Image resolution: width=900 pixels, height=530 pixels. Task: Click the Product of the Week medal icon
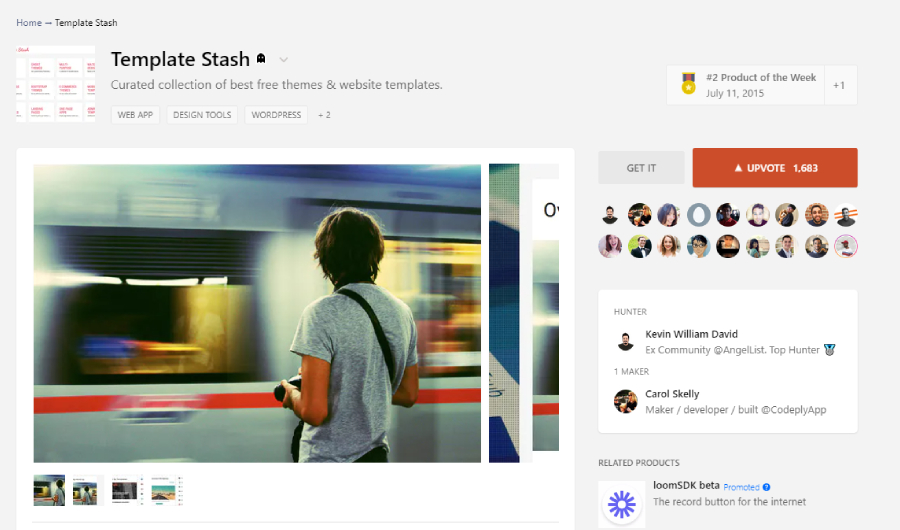tap(688, 84)
